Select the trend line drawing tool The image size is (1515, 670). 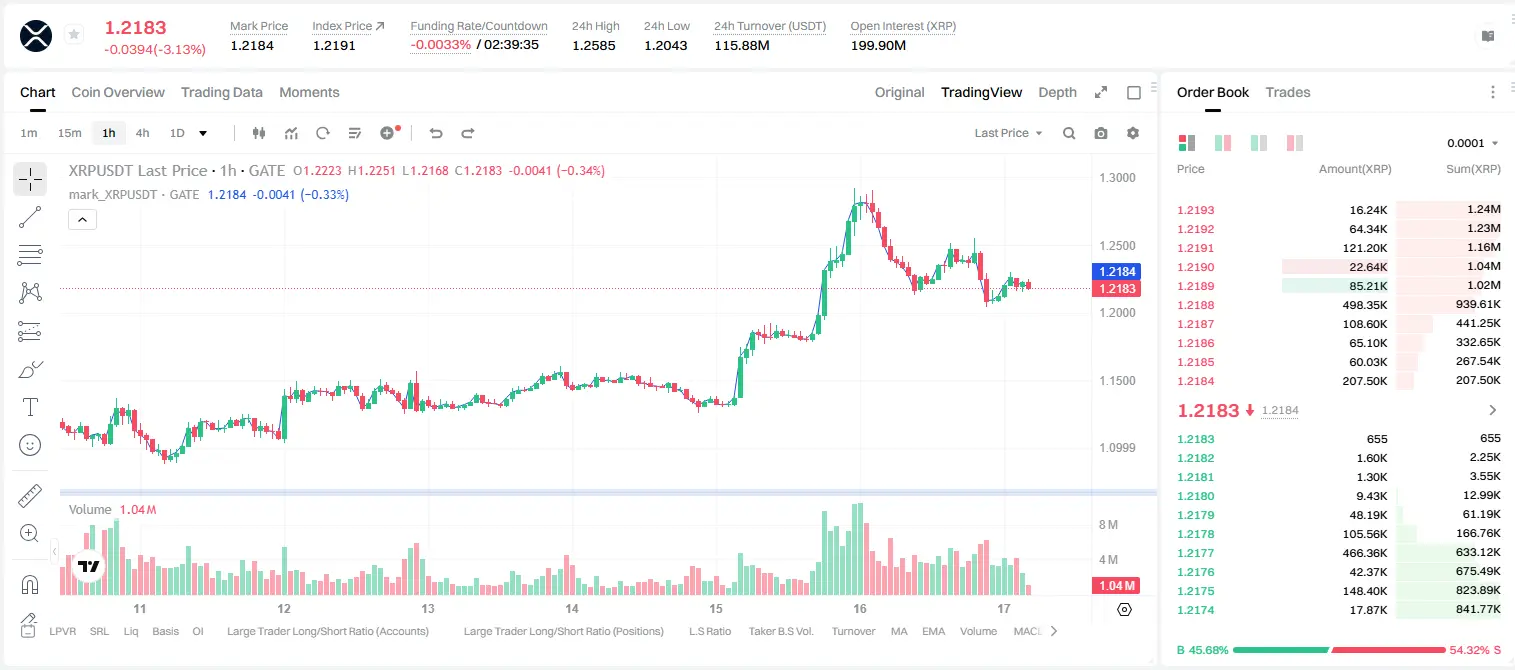tap(30, 217)
